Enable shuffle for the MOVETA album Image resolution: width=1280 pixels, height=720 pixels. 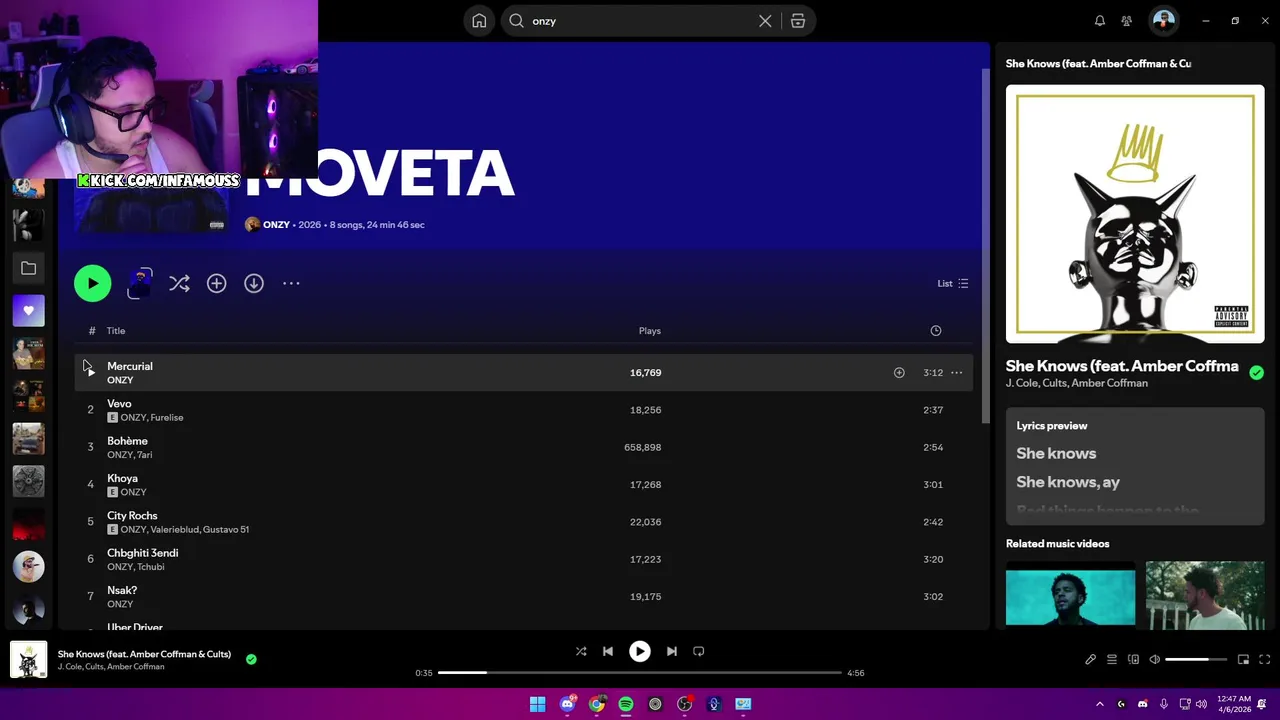click(179, 284)
